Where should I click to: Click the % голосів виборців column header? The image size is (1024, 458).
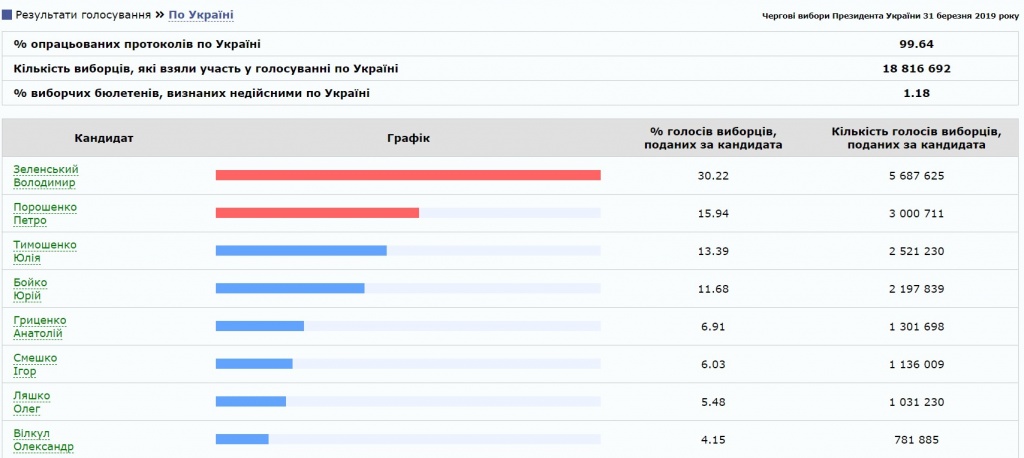[712, 138]
